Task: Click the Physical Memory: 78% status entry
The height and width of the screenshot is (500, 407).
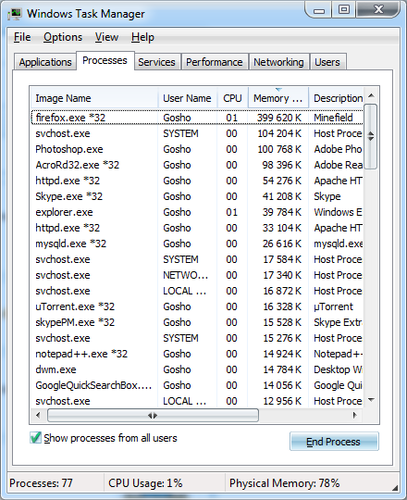Action: (284, 483)
